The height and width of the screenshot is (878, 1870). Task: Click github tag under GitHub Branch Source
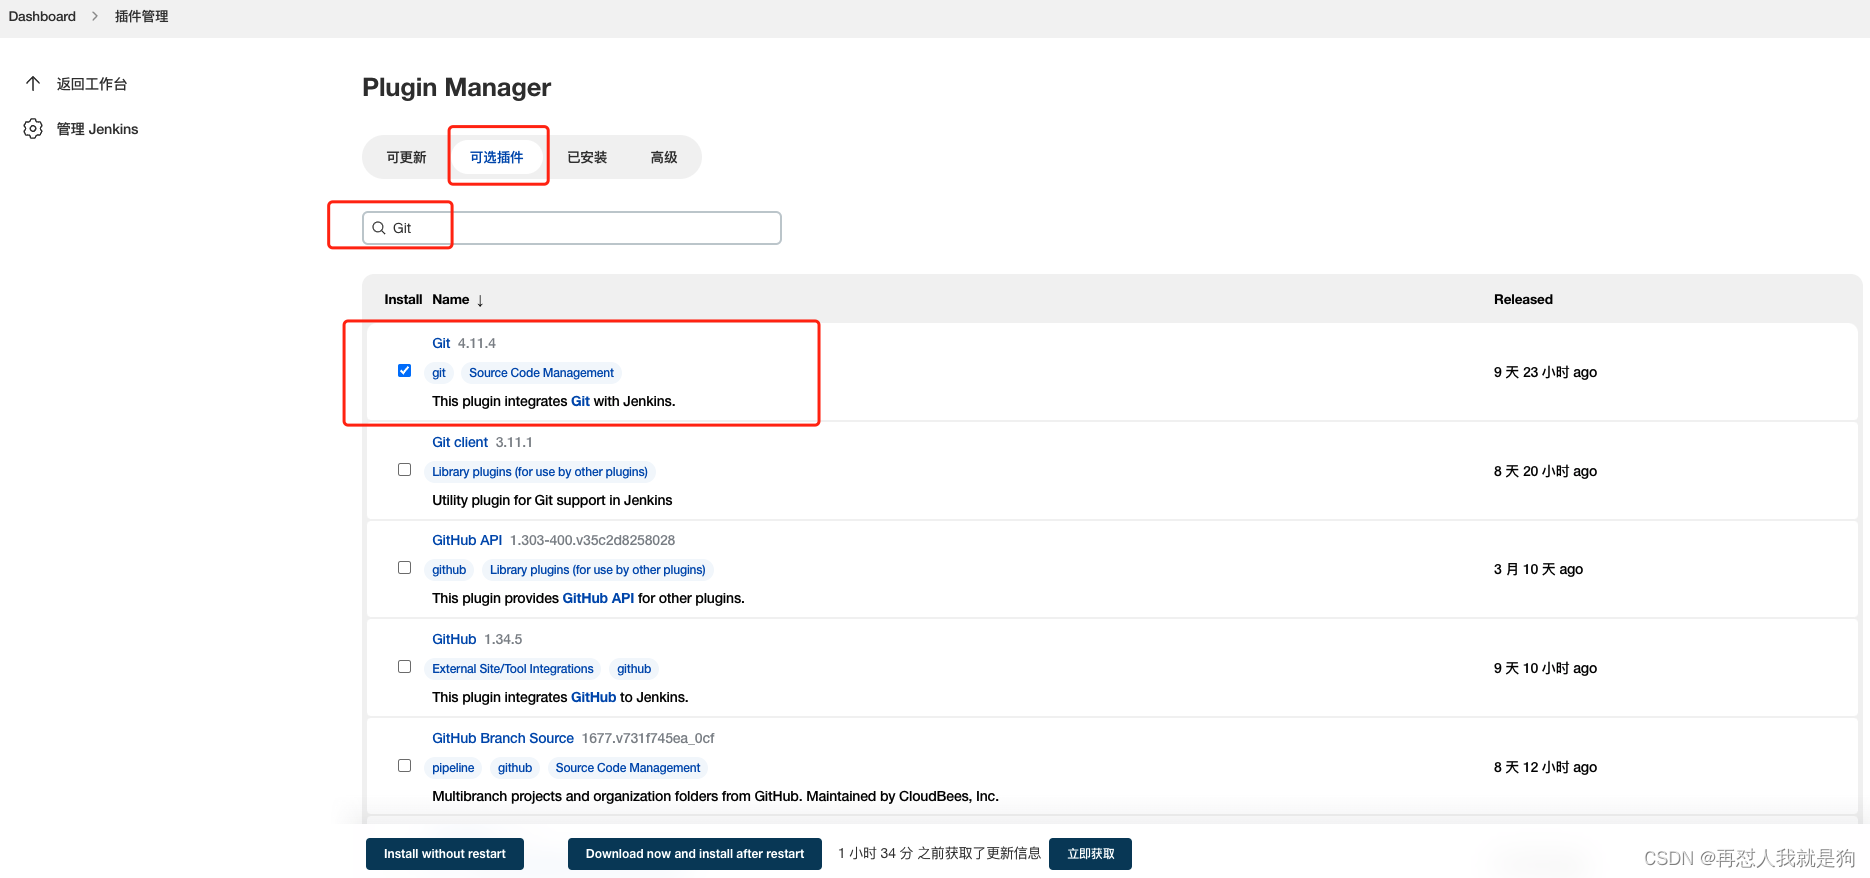click(515, 768)
